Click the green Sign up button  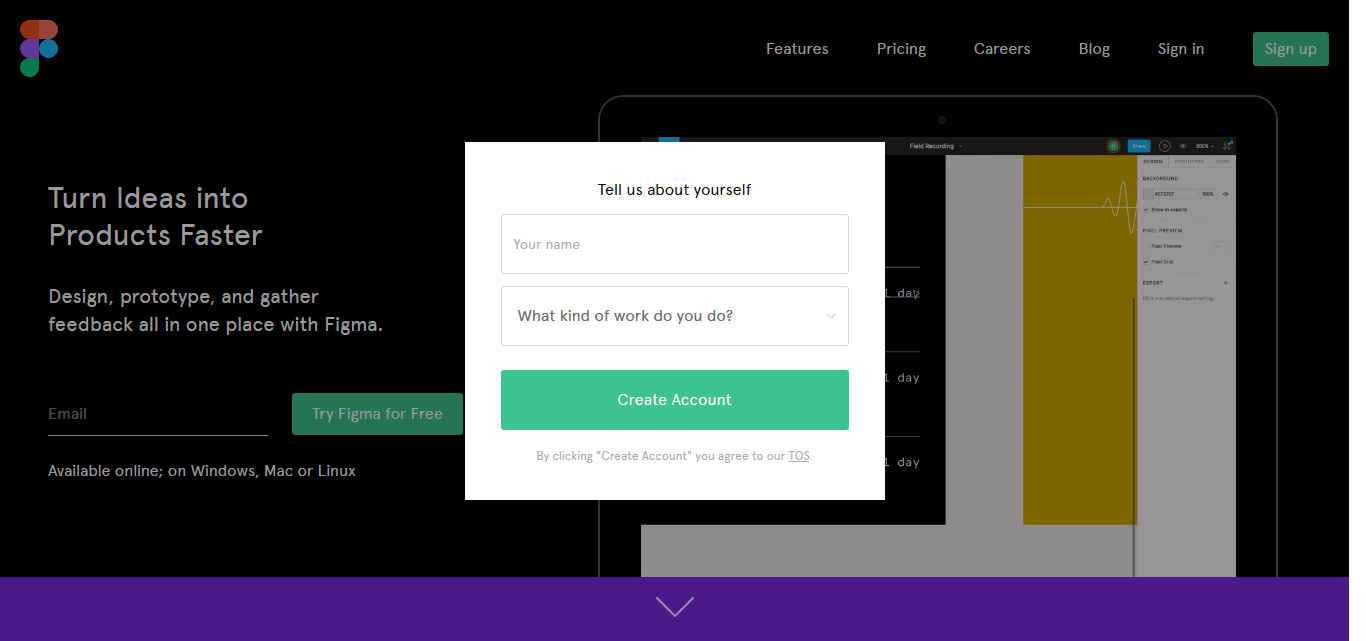coord(1290,49)
